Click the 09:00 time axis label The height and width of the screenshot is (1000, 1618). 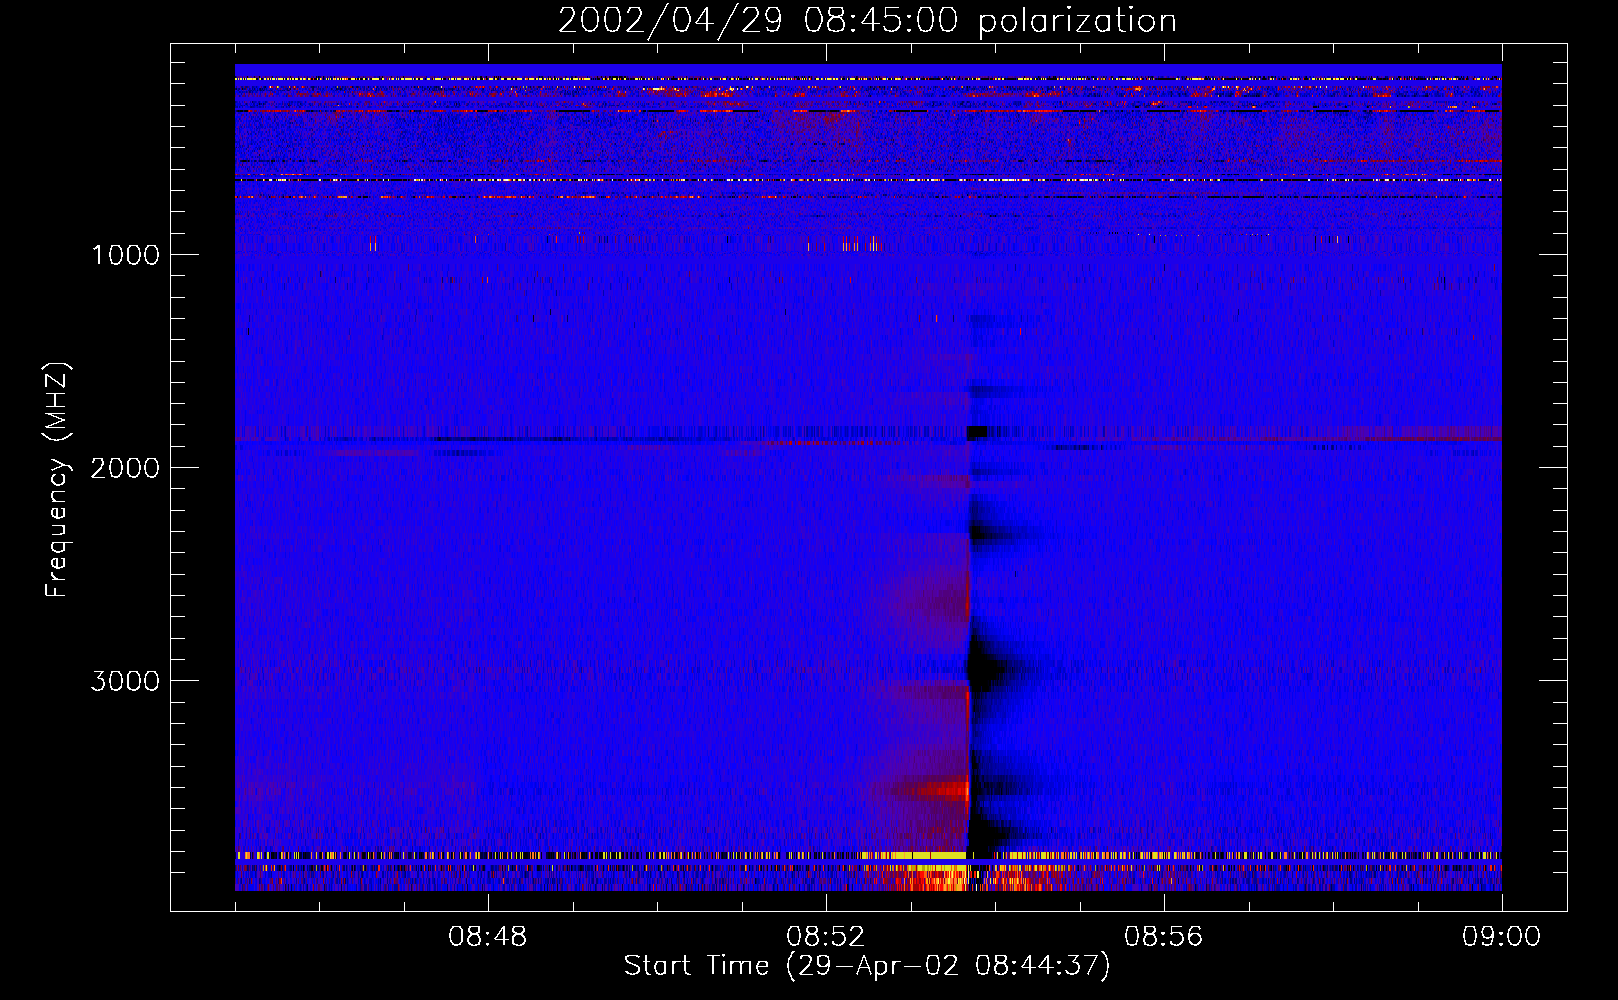tap(1501, 937)
